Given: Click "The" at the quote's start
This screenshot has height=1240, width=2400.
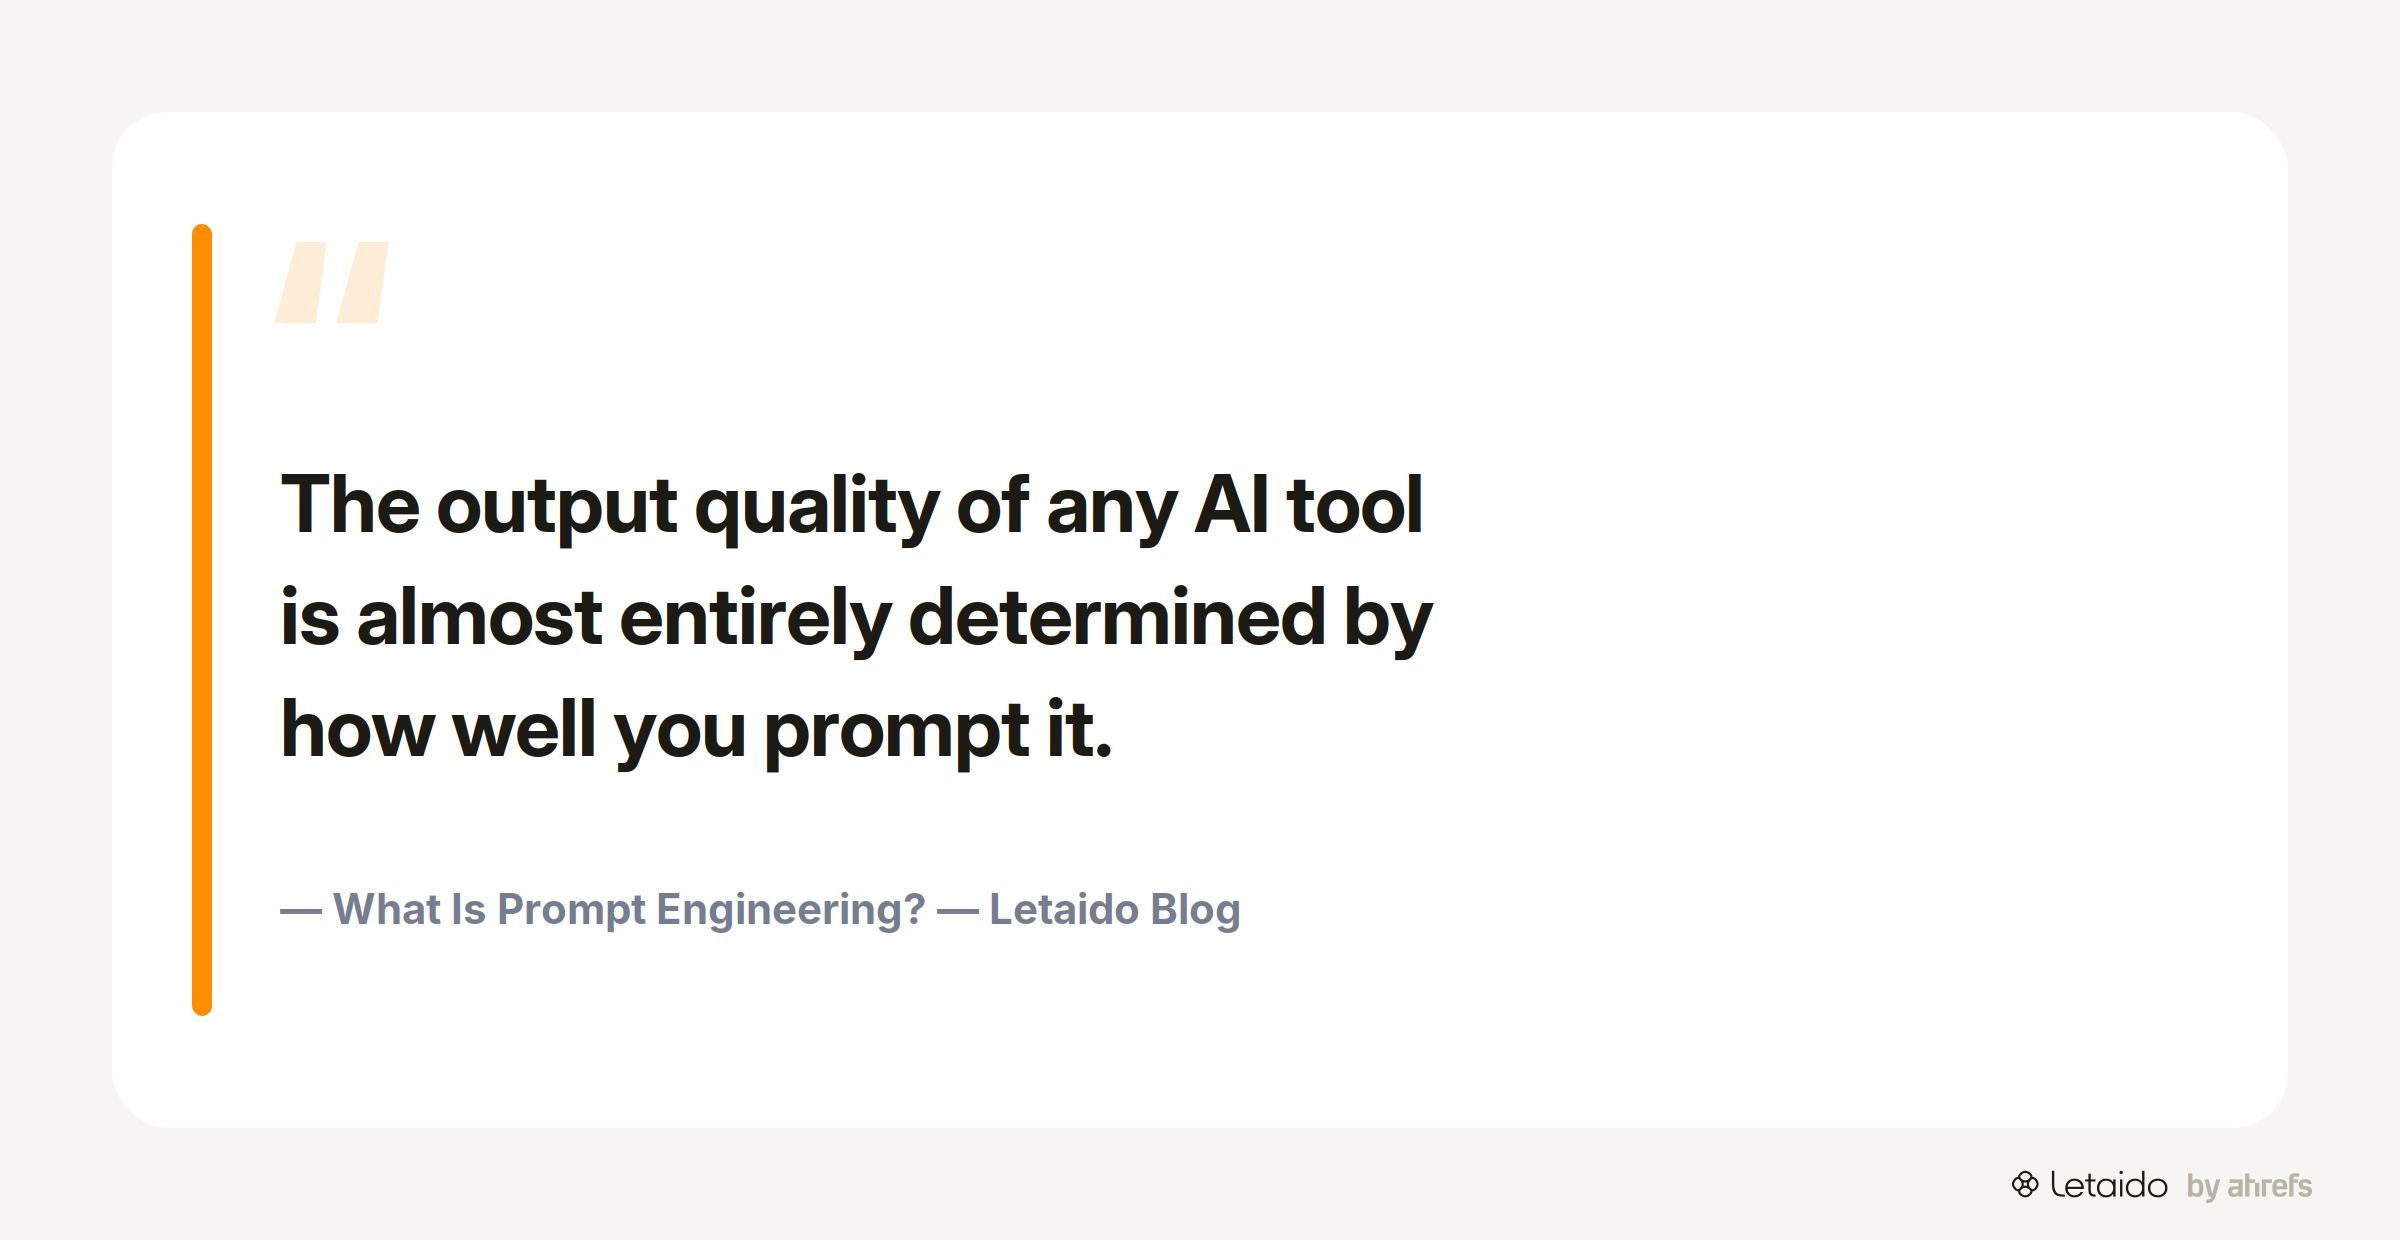Looking at the screenshot, I should coord(350,505).
